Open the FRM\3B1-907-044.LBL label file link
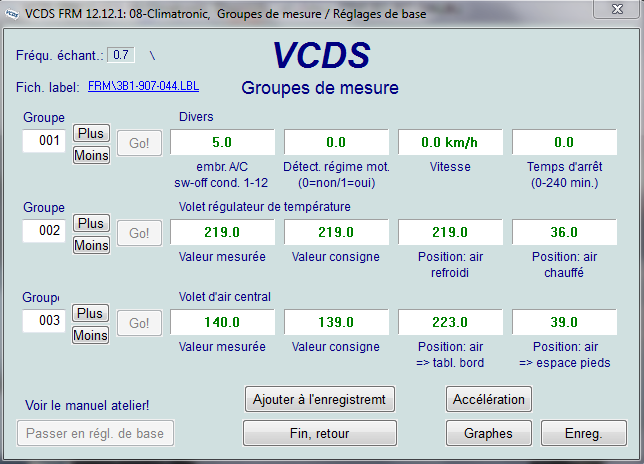 (143, 86)
